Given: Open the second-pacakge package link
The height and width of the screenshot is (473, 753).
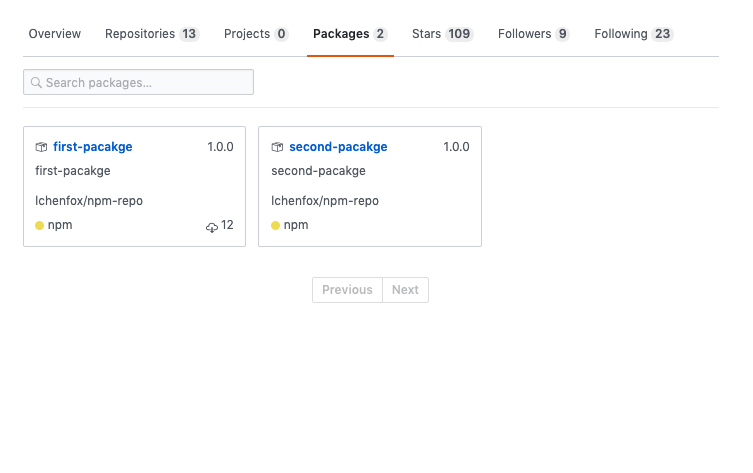Looking at the screenshot, I should click(x=338, y=147).
